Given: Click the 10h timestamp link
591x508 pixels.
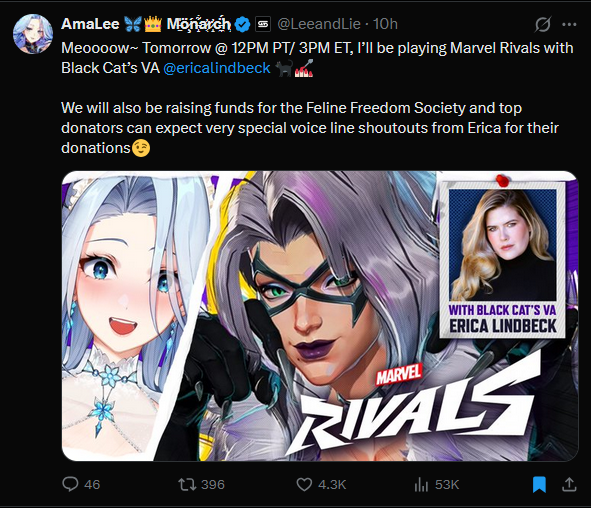Looking at the screenshot, I should (385, 24).
